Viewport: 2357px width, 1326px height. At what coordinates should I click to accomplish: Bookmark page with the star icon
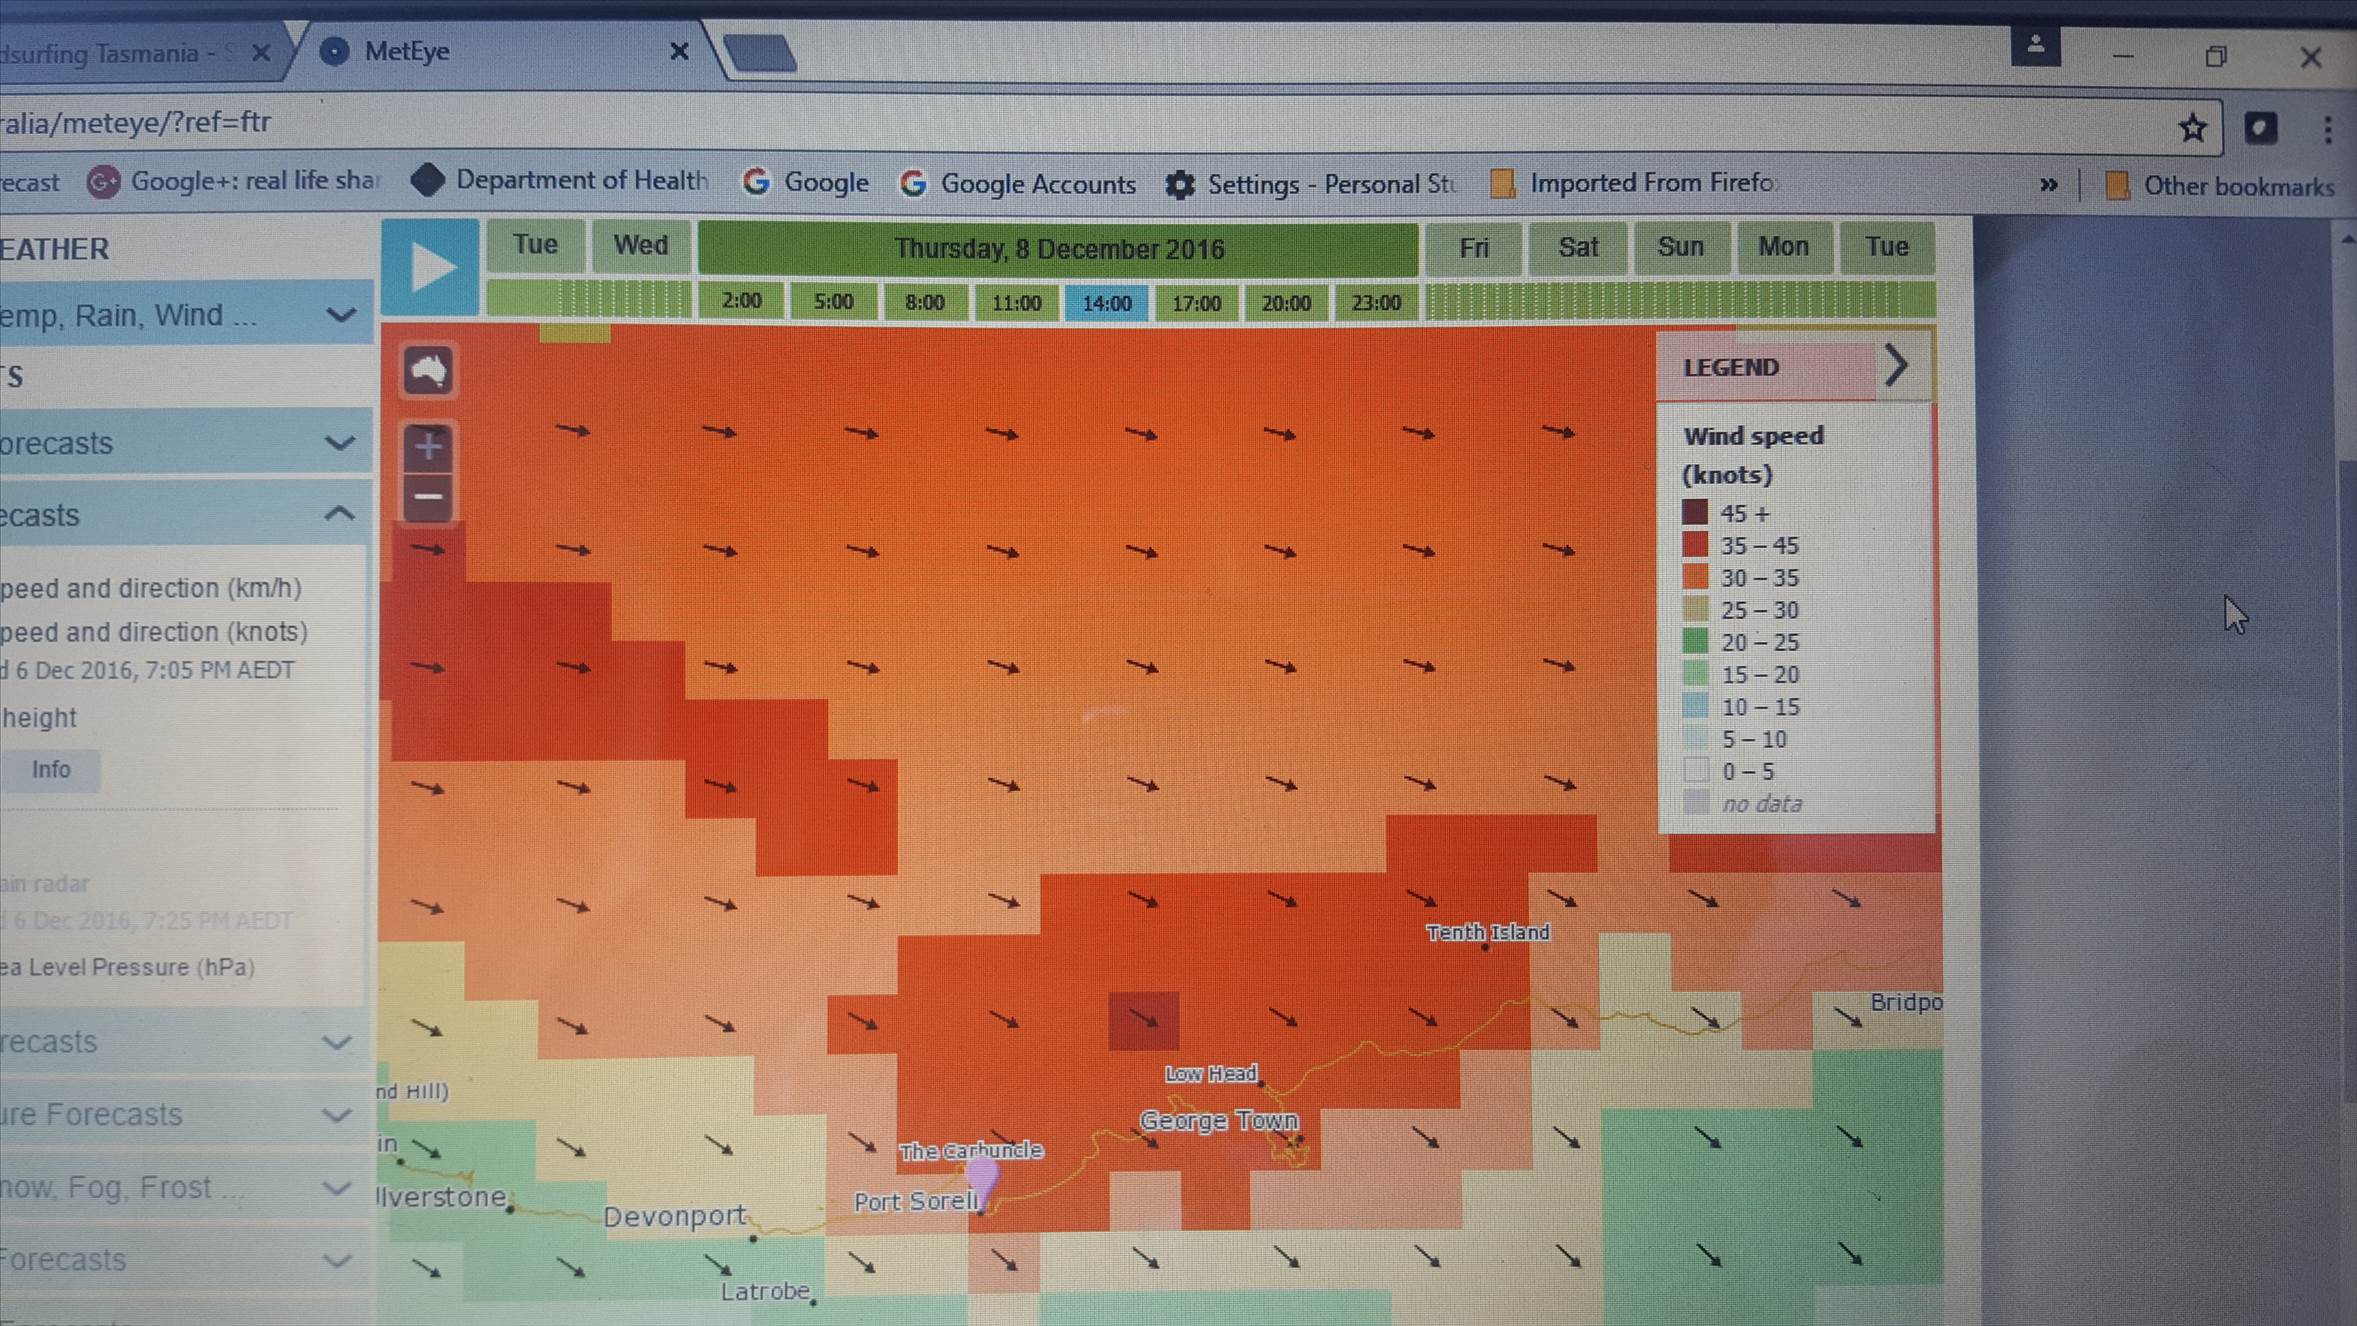[2192, 128]
